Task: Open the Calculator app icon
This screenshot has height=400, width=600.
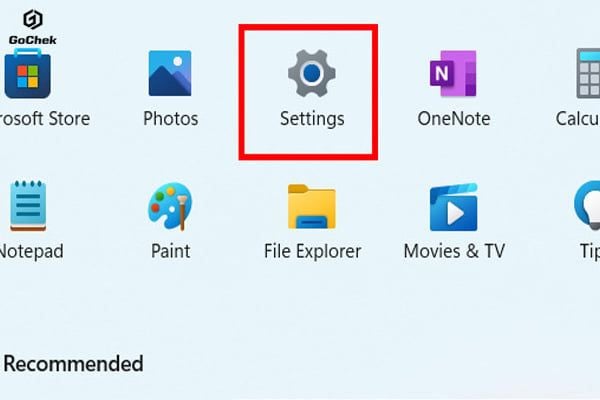Action: click(588, 73)
